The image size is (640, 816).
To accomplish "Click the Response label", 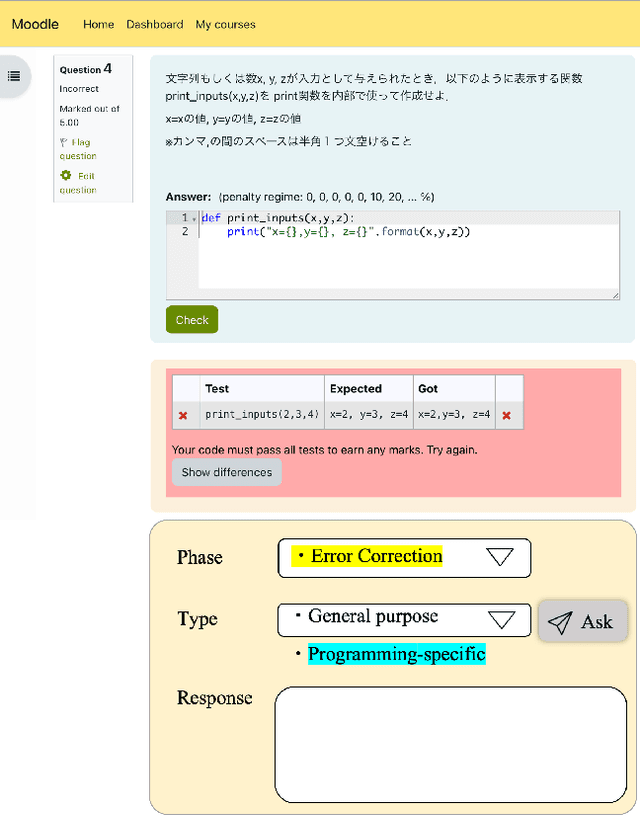I will (214, 698).
